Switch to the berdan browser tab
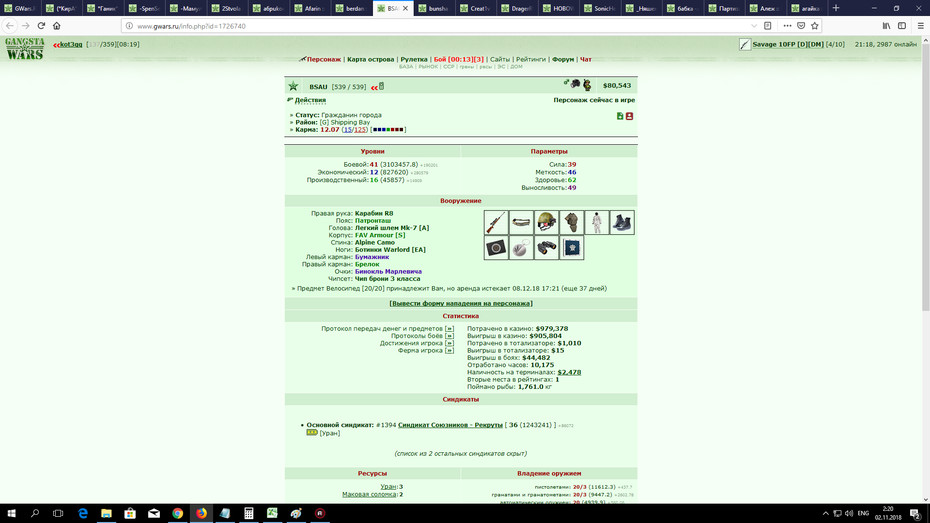Screen dimensions: 930x523 351,8
